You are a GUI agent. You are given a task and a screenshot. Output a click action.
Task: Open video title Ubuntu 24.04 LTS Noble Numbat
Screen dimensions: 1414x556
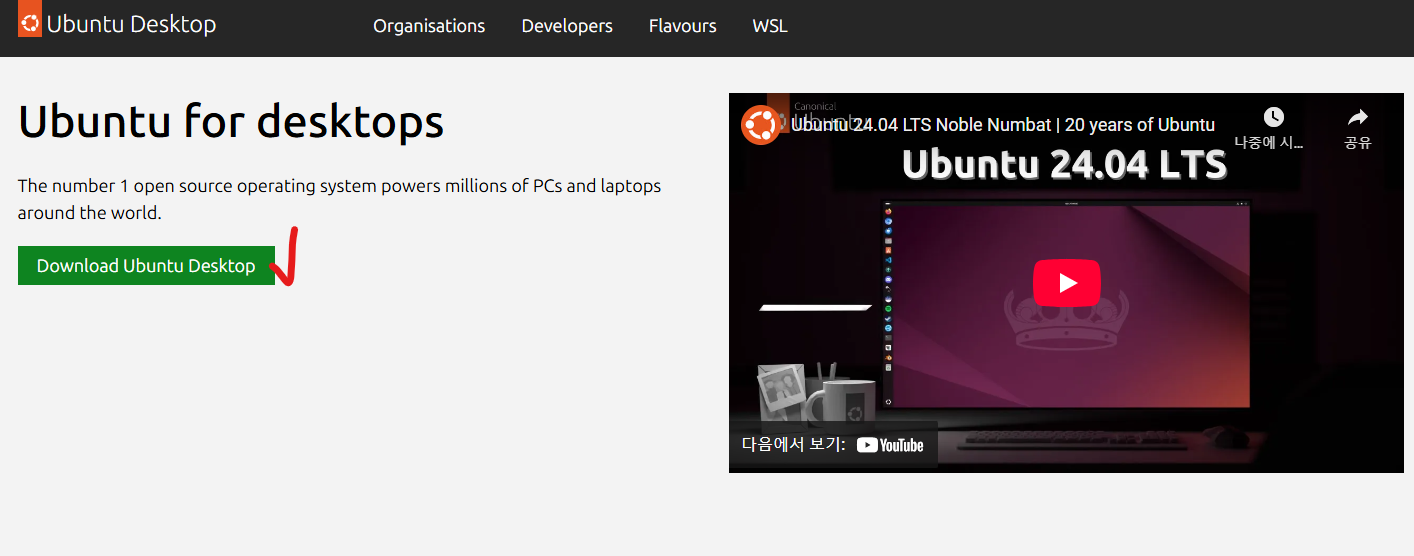[x=1003, y=125]
